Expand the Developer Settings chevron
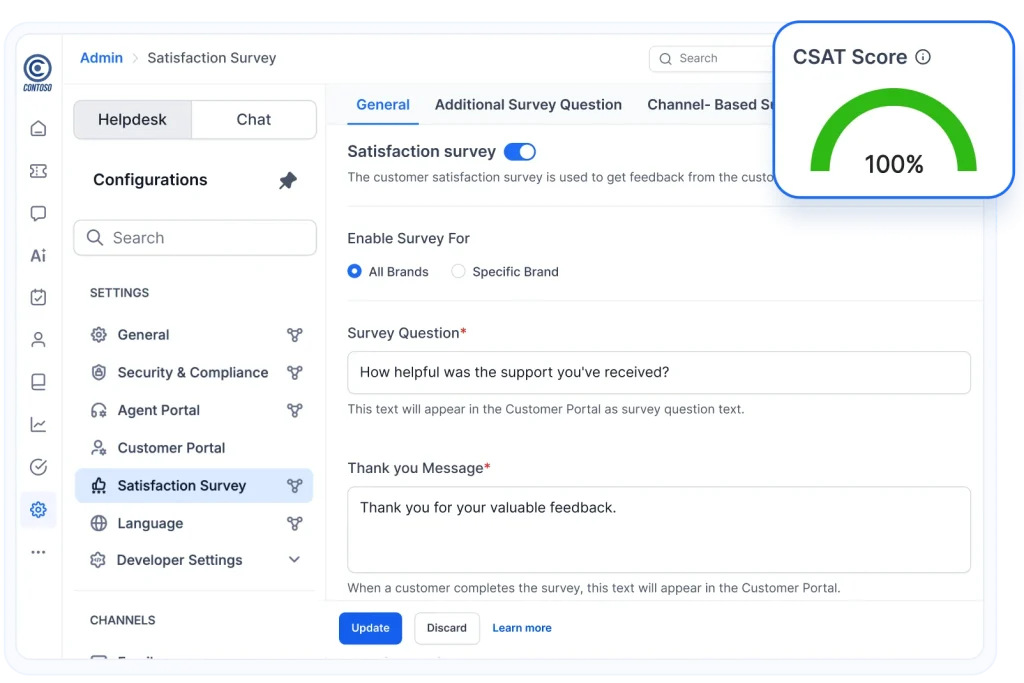 pyautogui.click(x=295, y=560)
